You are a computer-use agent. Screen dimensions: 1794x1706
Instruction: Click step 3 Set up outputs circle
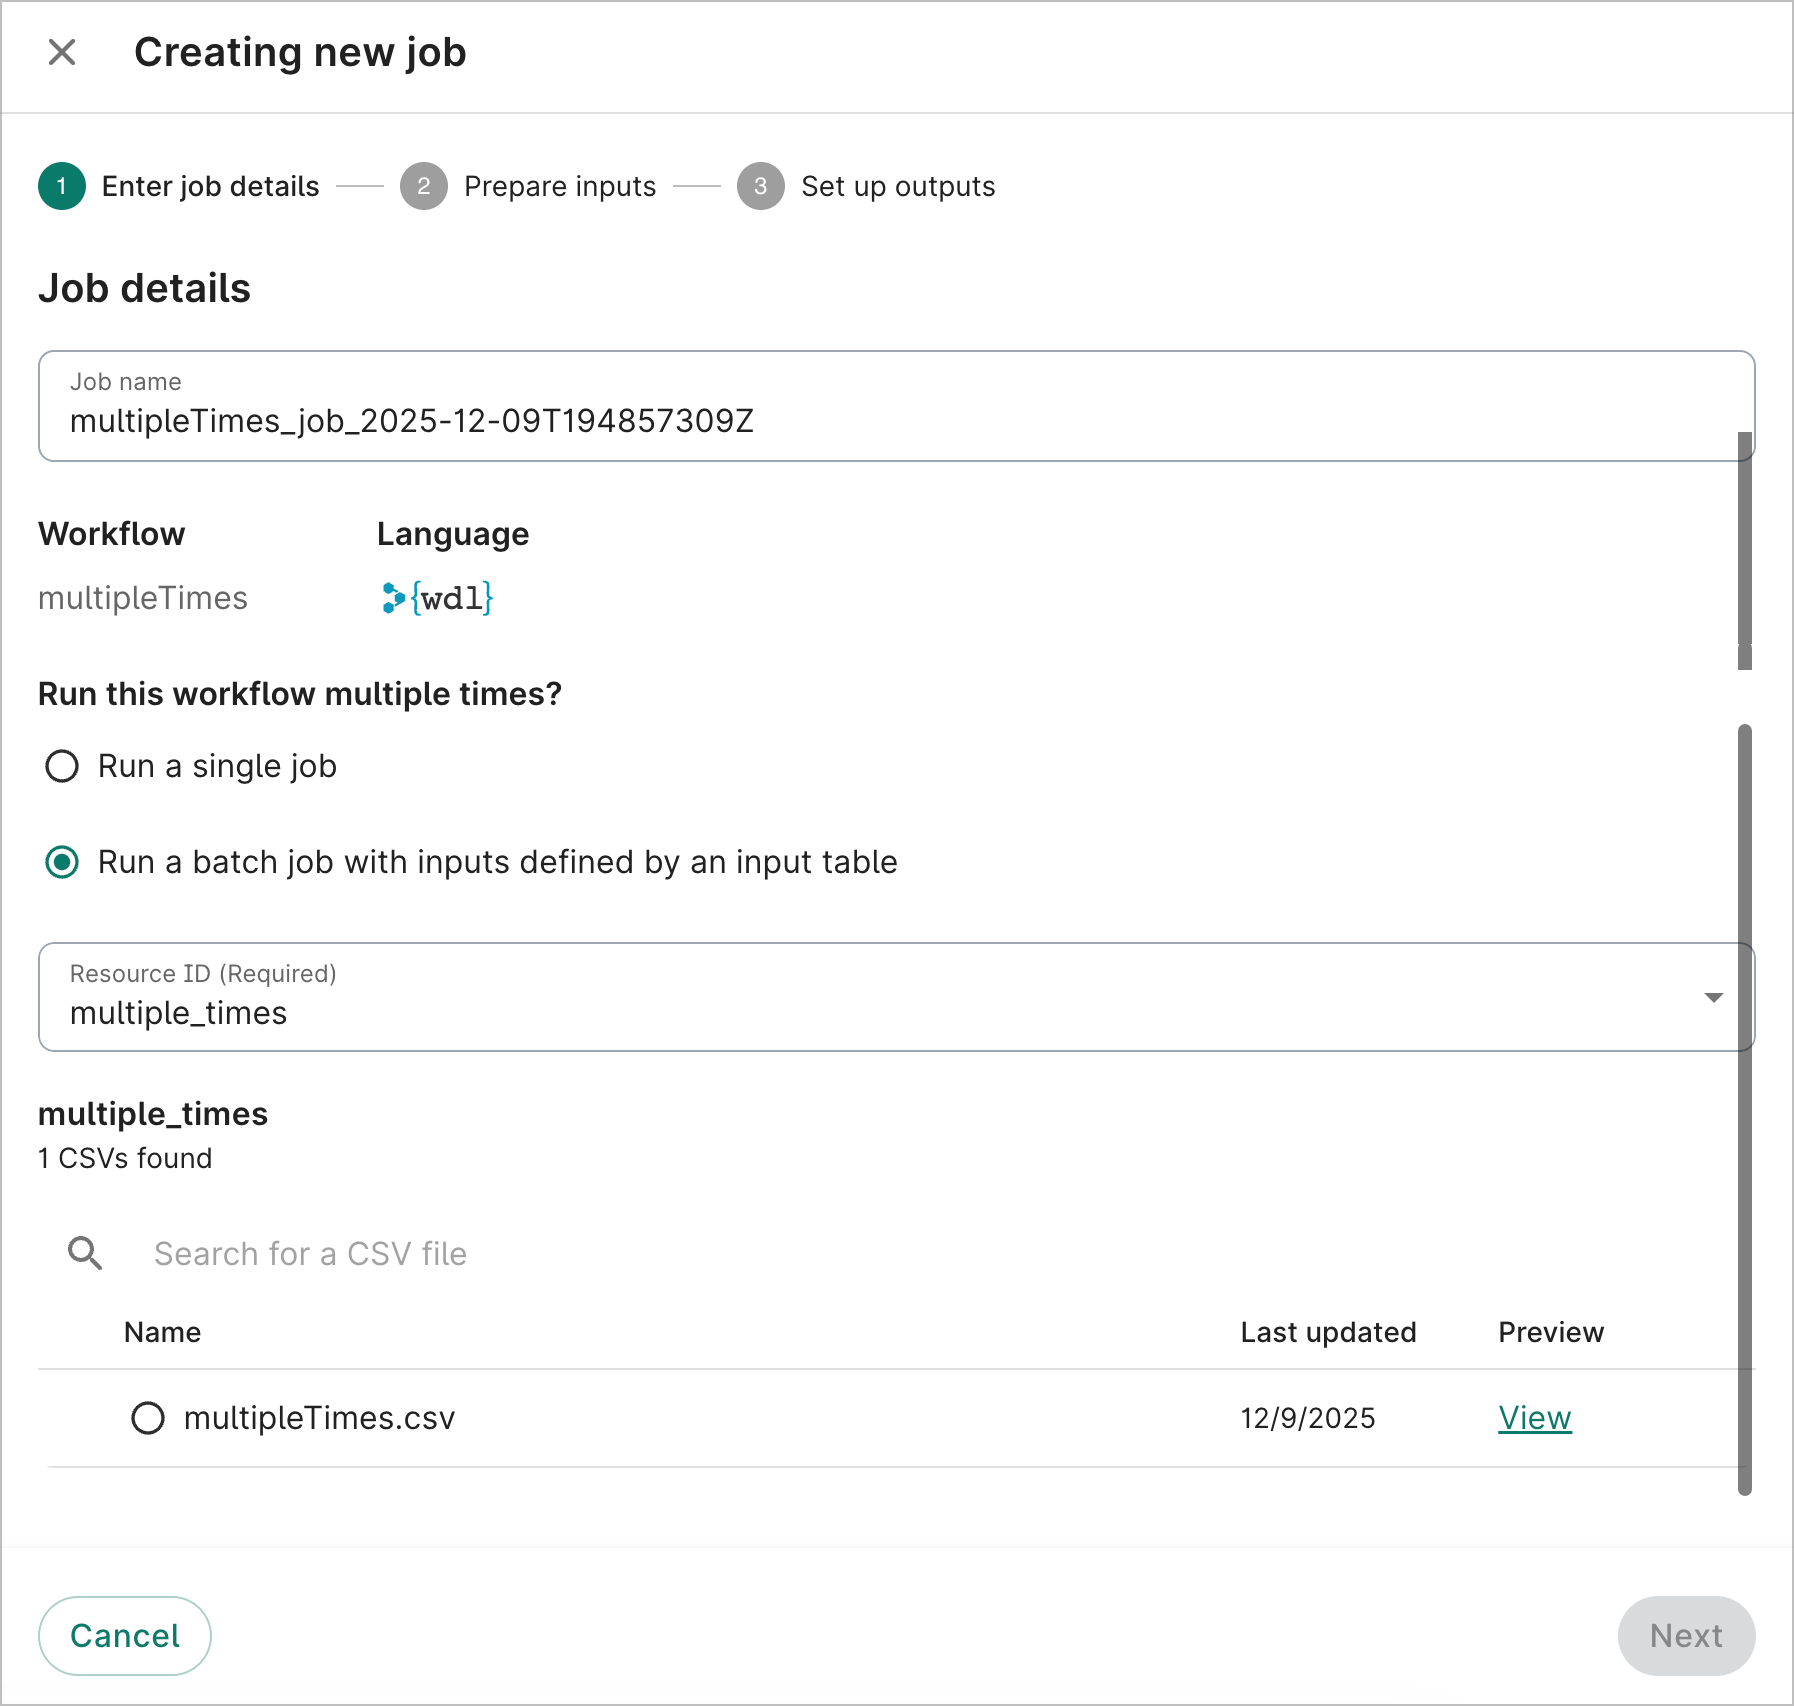760,186
